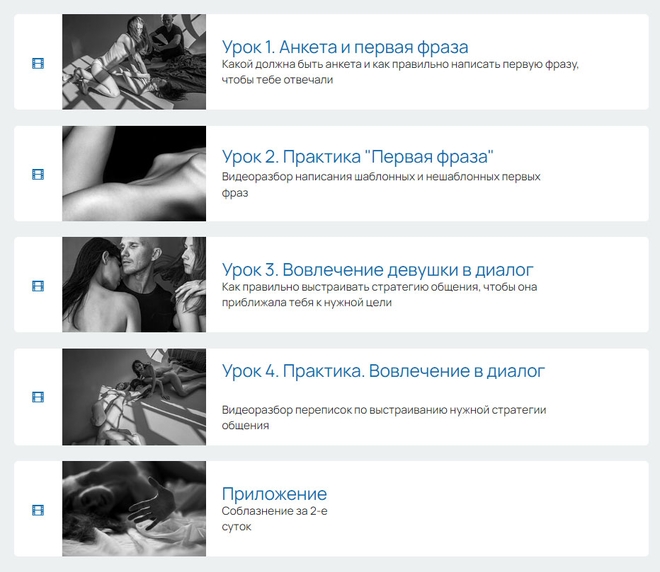The width and height of the screenshot is (660, 572).
Task: Click the Видеоразбор написания шаблонных description
Action: (381, 184)
